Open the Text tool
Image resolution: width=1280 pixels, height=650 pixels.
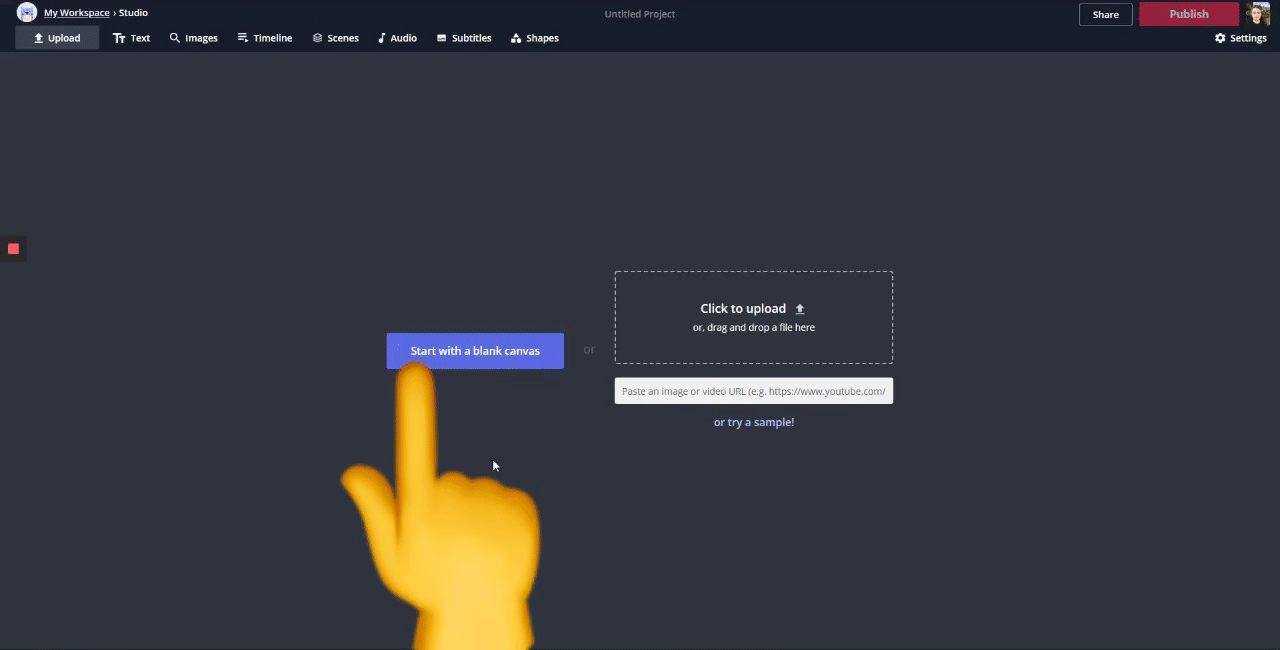(x=131, y=38)
